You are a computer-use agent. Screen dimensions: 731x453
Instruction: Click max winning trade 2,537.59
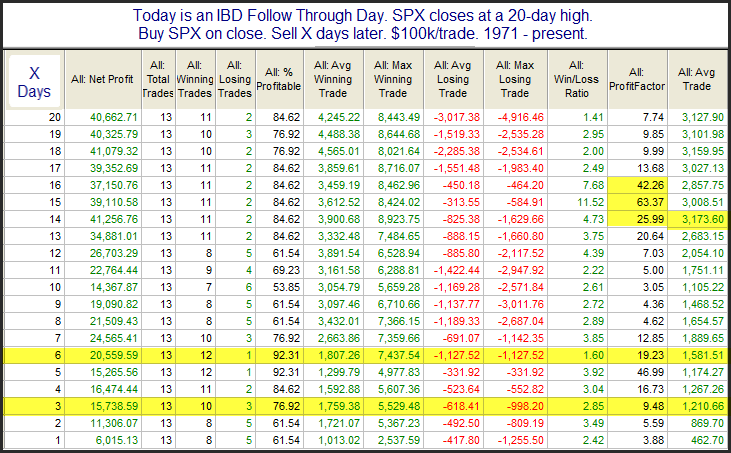click(399, 440)
